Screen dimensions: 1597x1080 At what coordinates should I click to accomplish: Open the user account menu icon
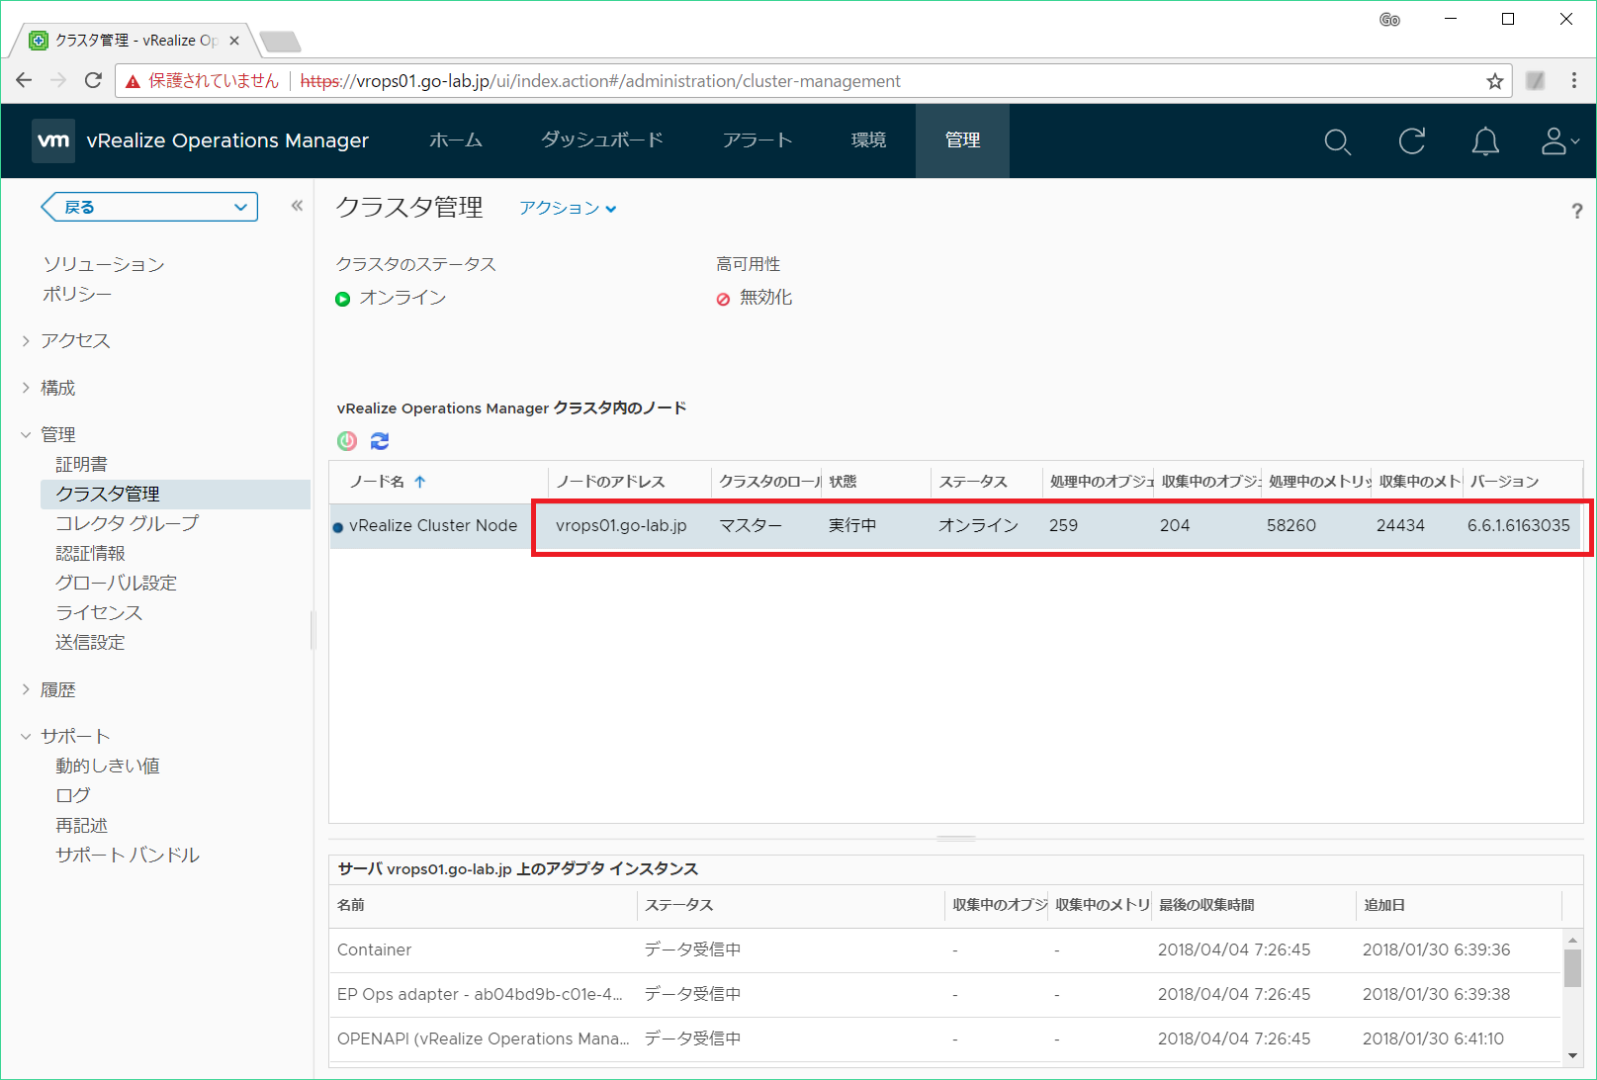click(1559, 141)
